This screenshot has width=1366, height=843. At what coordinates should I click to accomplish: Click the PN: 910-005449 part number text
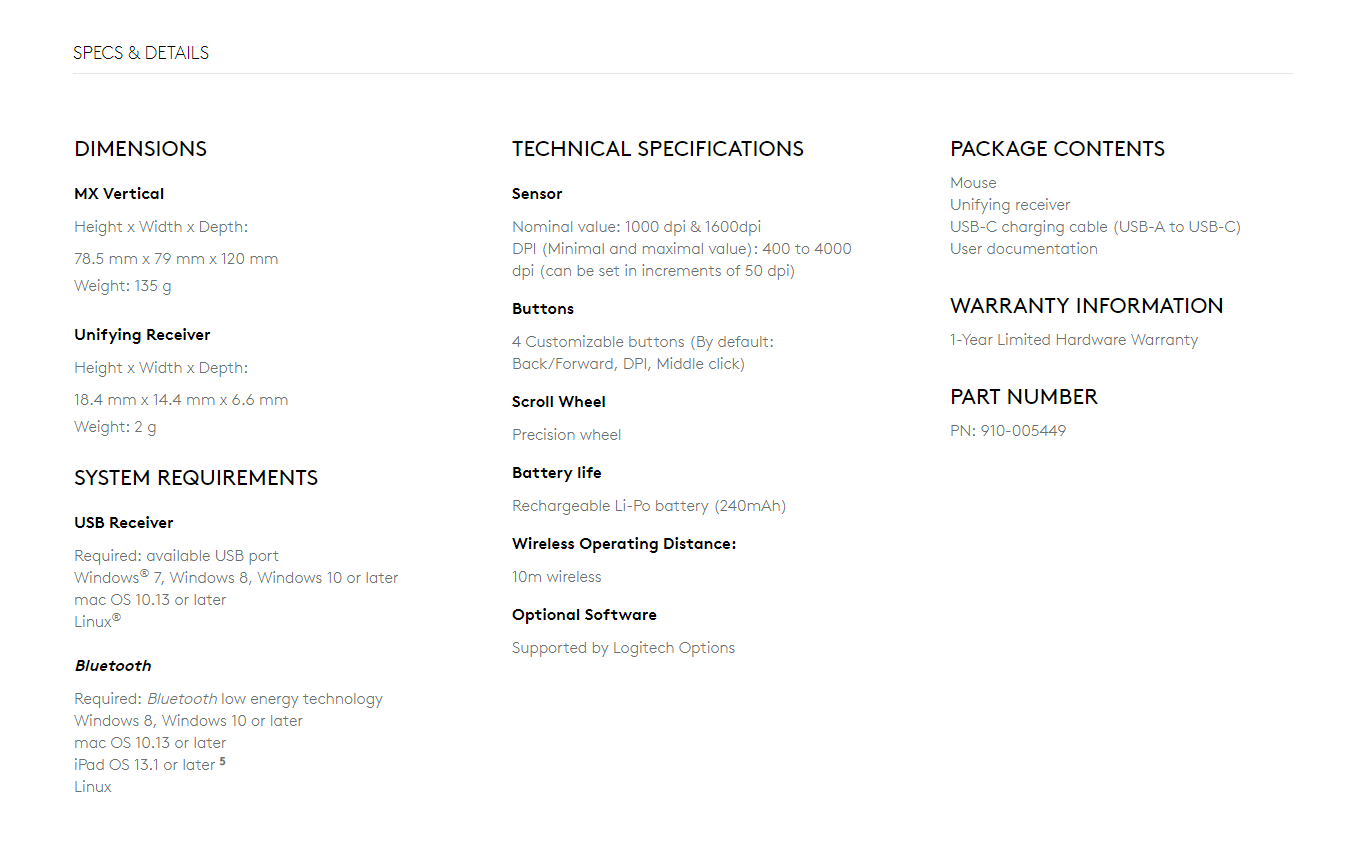point(1008,431)
